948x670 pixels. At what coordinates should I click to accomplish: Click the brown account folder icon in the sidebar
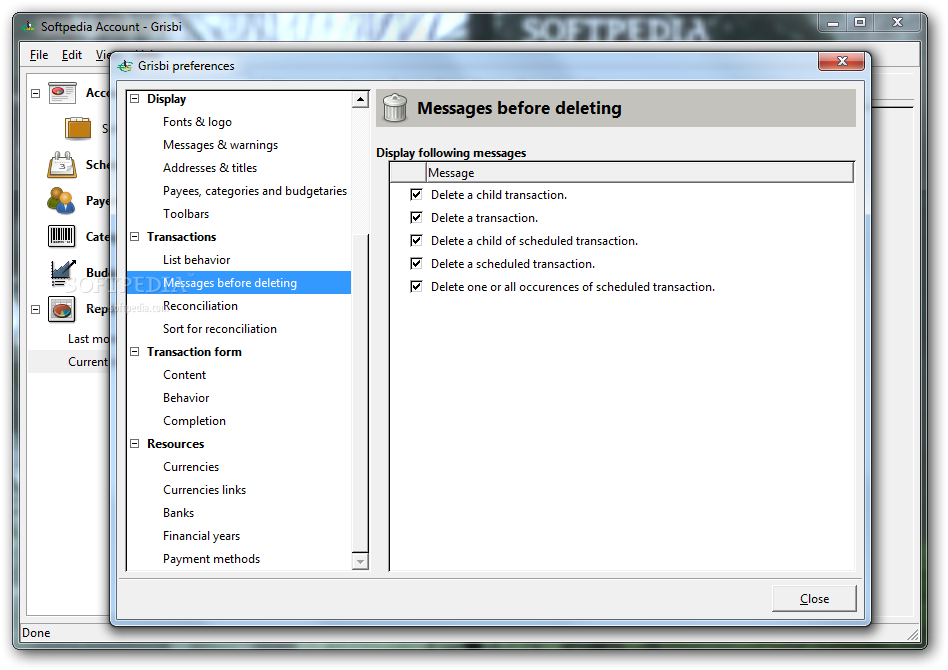pos(78,128)
